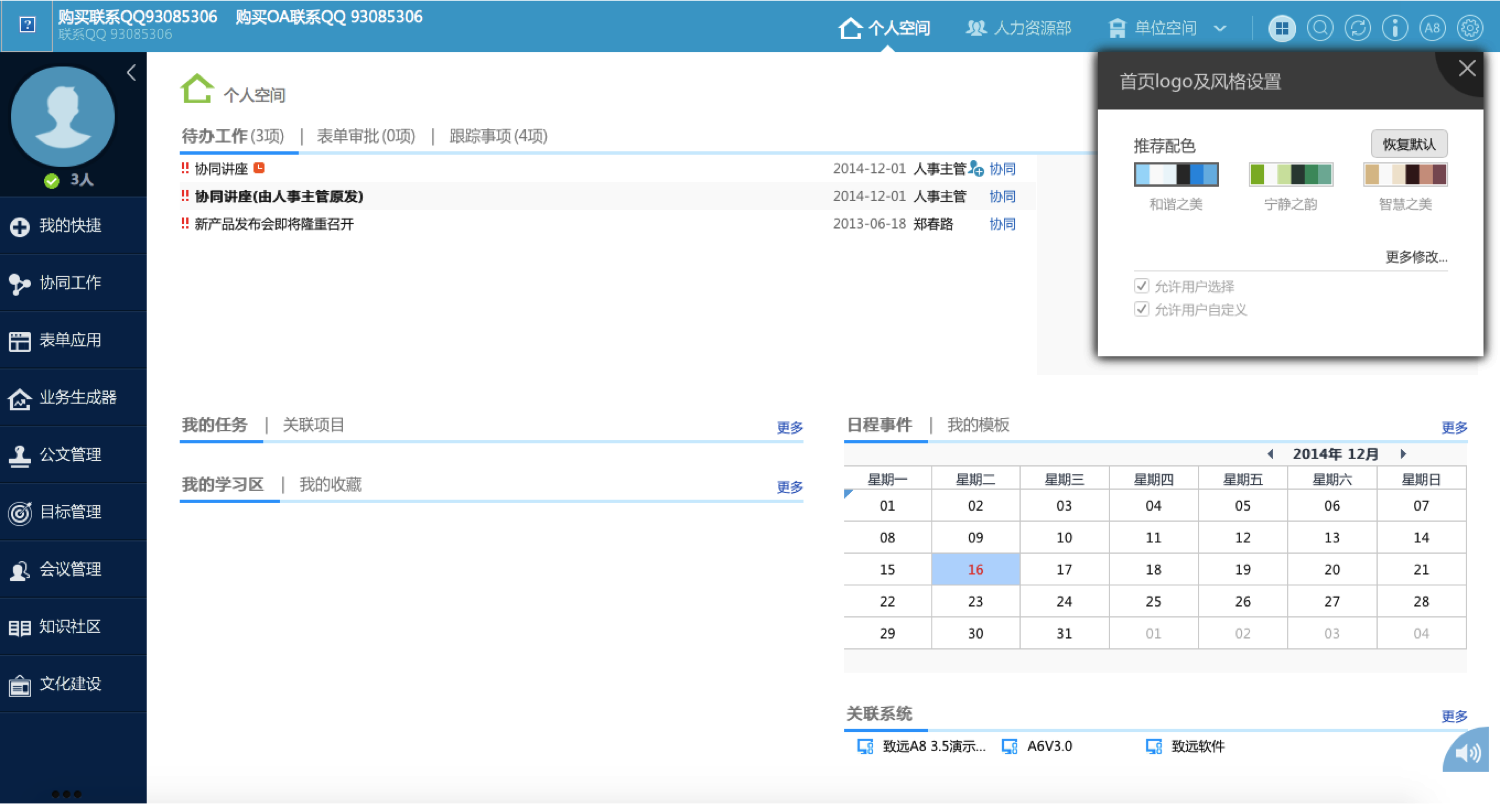Click the settings gear icon in header
This screenshot has width=1500, height=804.
pyautogui.click(x=1470, y=28)
